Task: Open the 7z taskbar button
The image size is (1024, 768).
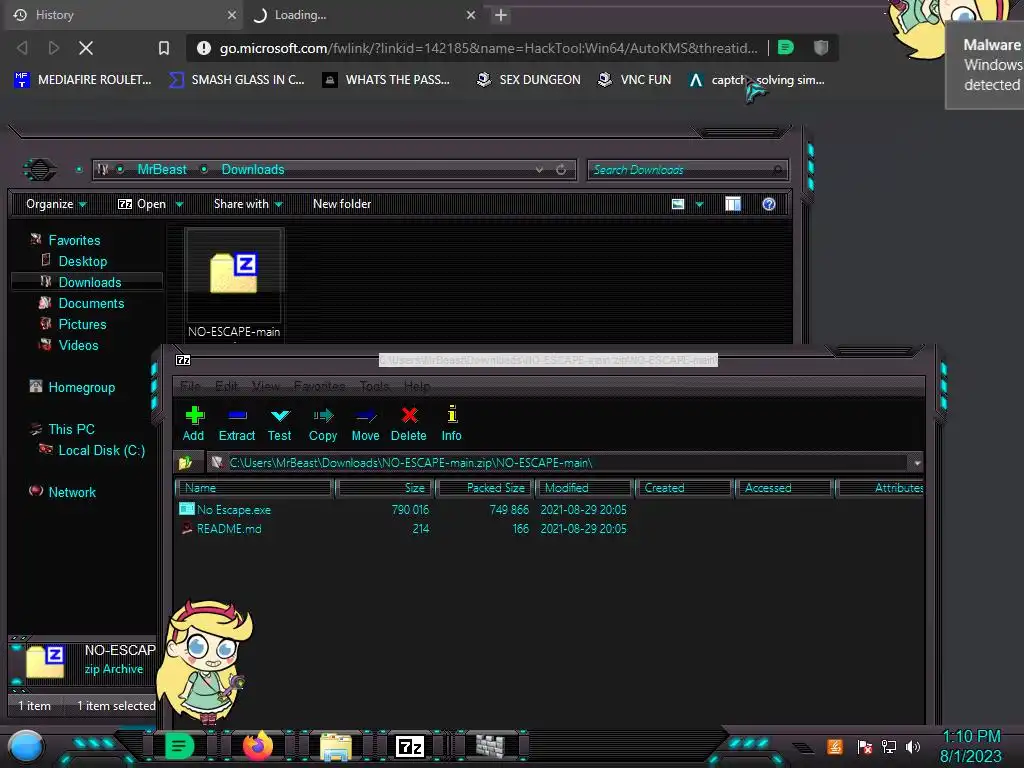Action: point(410,746)
